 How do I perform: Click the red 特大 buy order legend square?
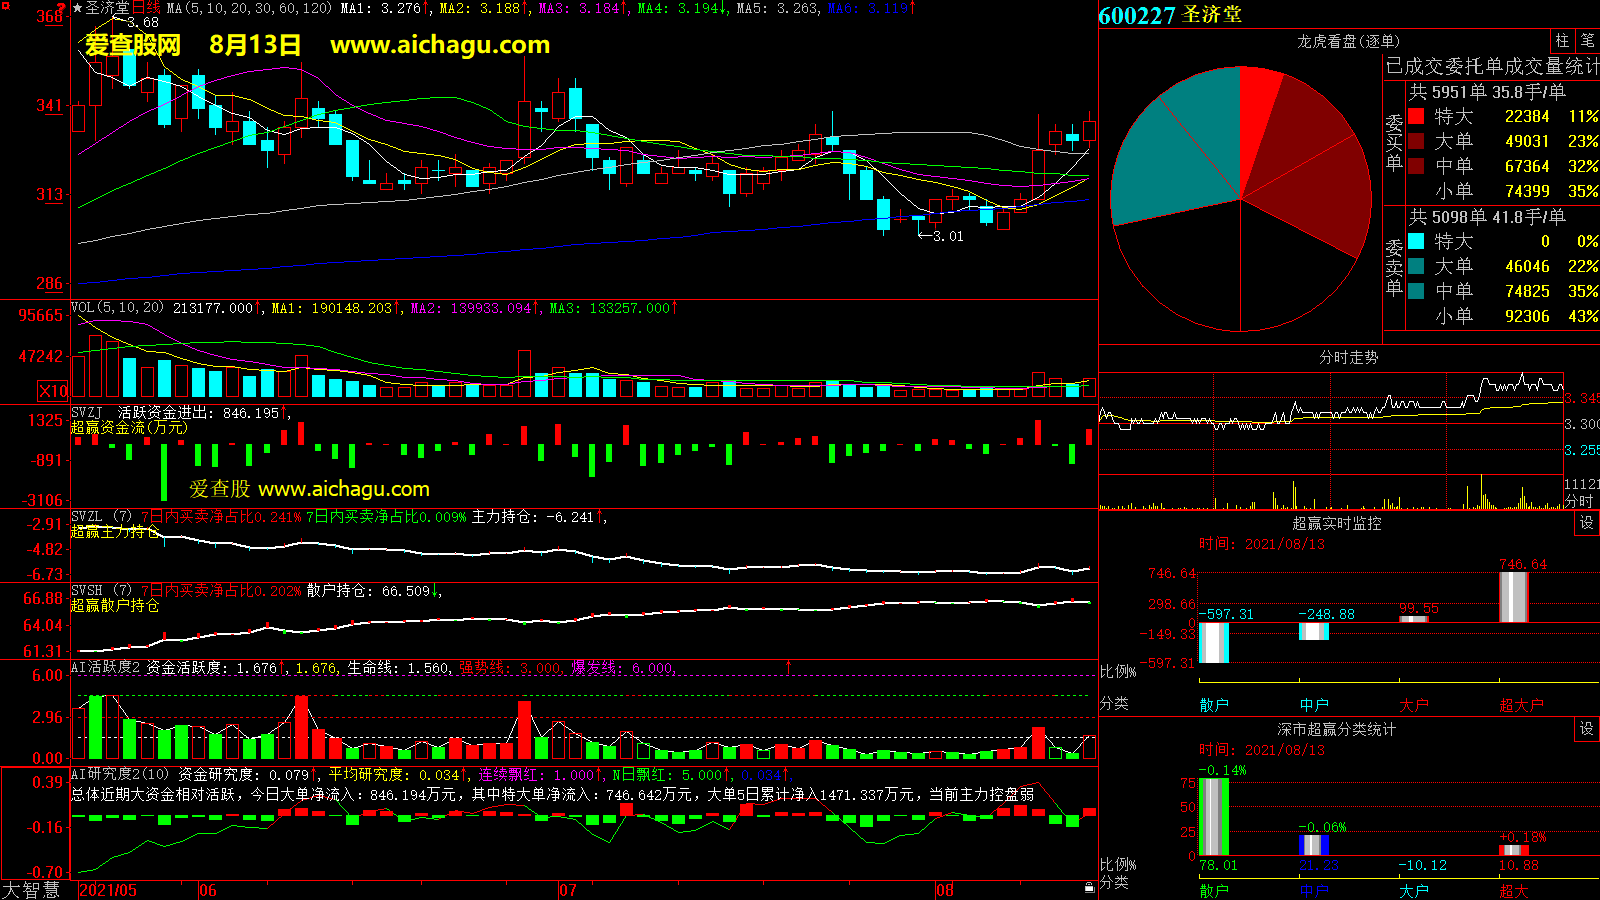click(1416, 117)
